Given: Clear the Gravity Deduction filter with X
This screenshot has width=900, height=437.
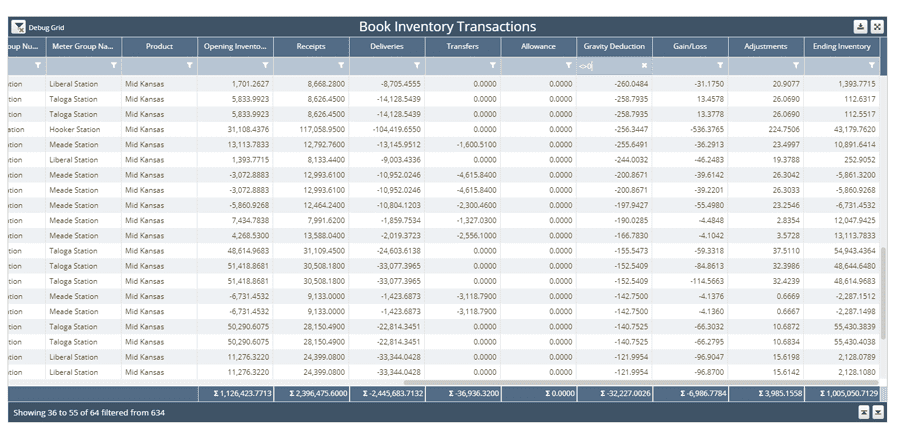Looking at the screenshot, I should (x=644, y=65).
